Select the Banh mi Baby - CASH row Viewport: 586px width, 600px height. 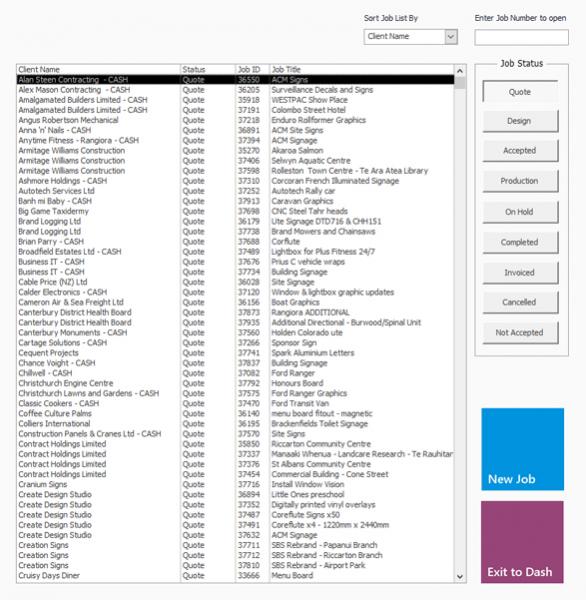click(x=235, y=201)
